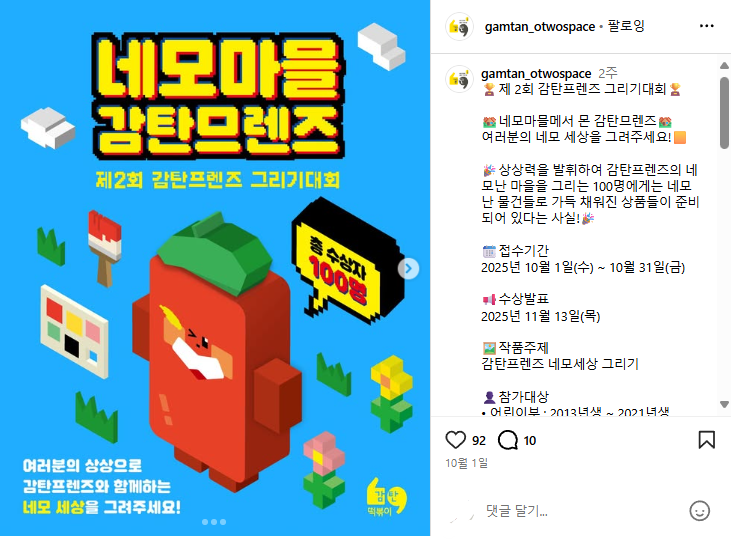Viewport: 731px width, 539px height.
Task: Open gamtan_otwospace username in the caption
Action: point(536,74)
